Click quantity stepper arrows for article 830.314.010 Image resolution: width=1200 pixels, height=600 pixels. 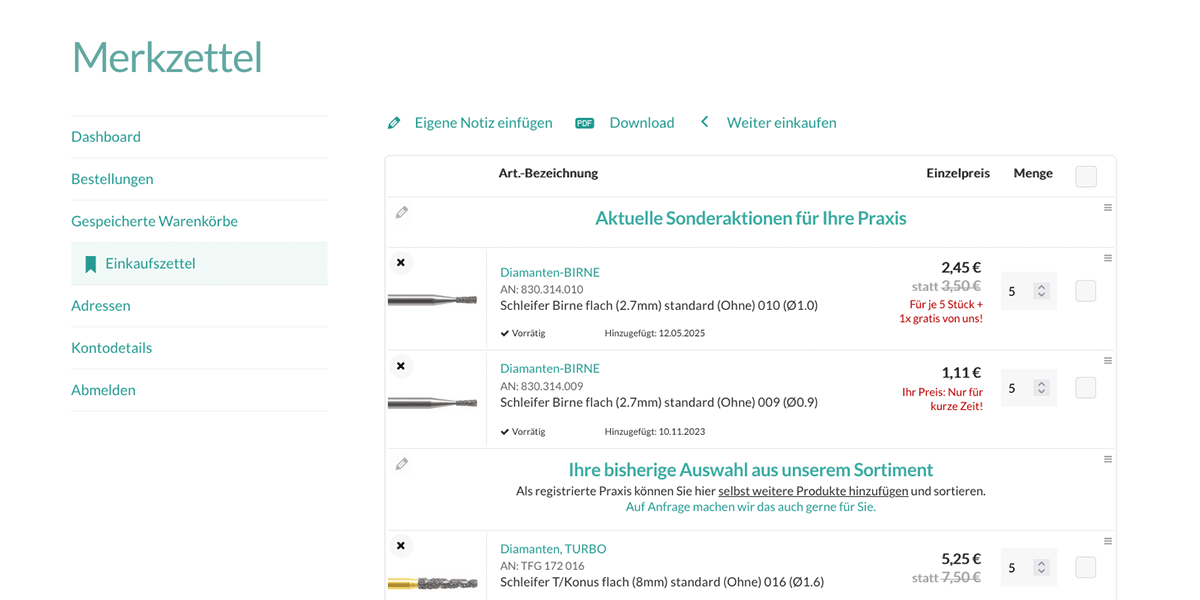[1041, 291]
